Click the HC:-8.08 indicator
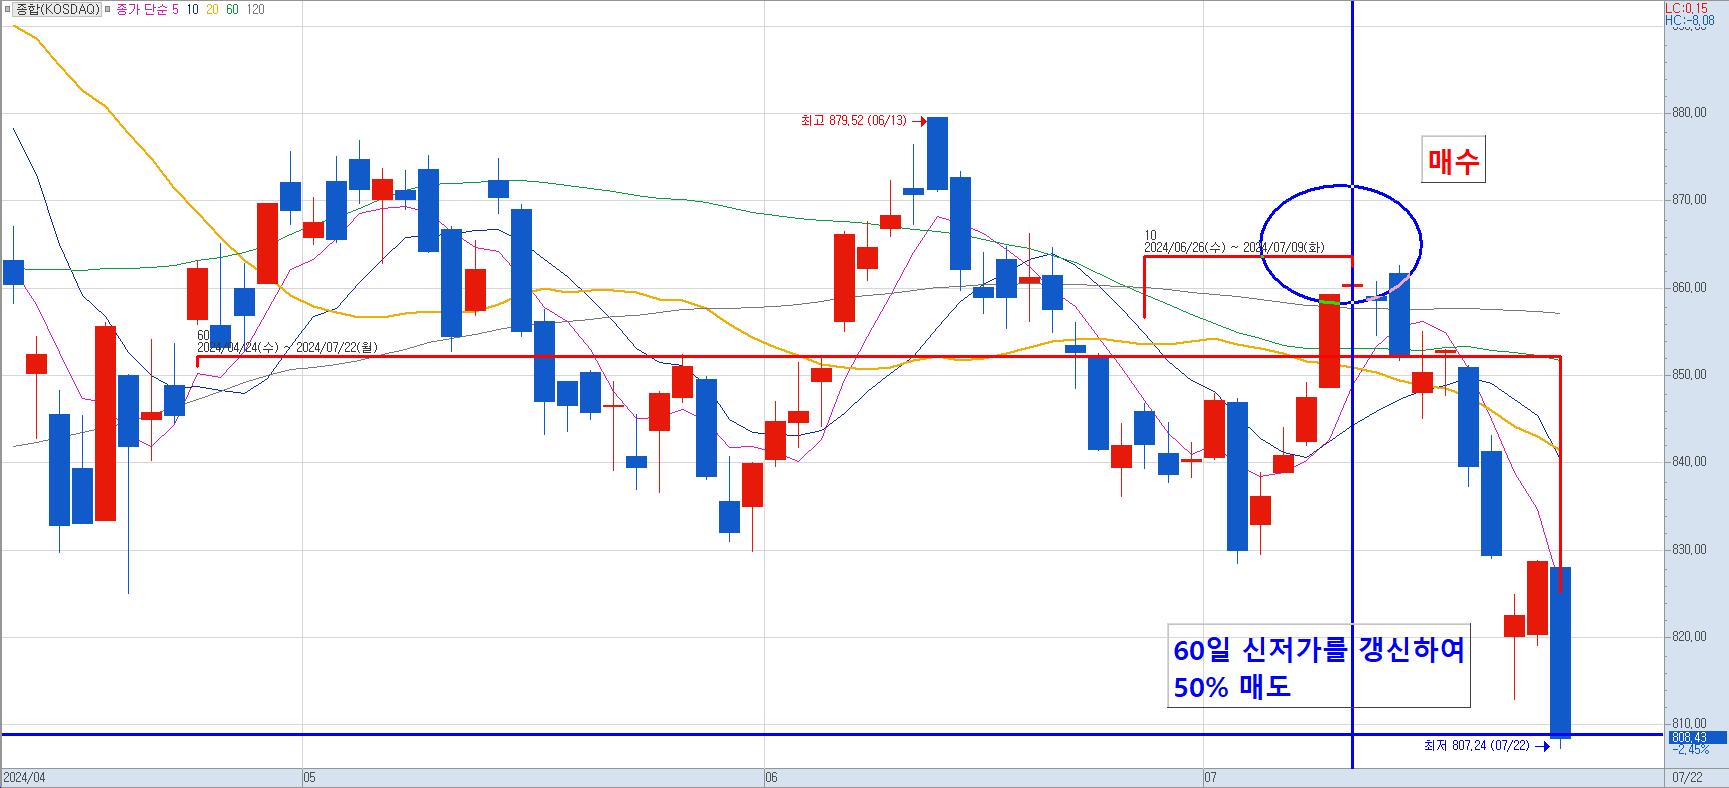 1689,19
